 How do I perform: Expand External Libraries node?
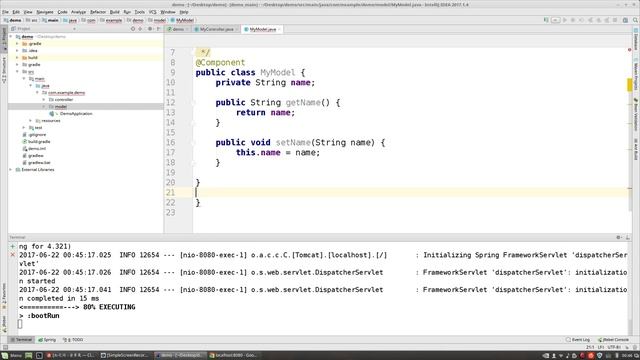point(11,169)
